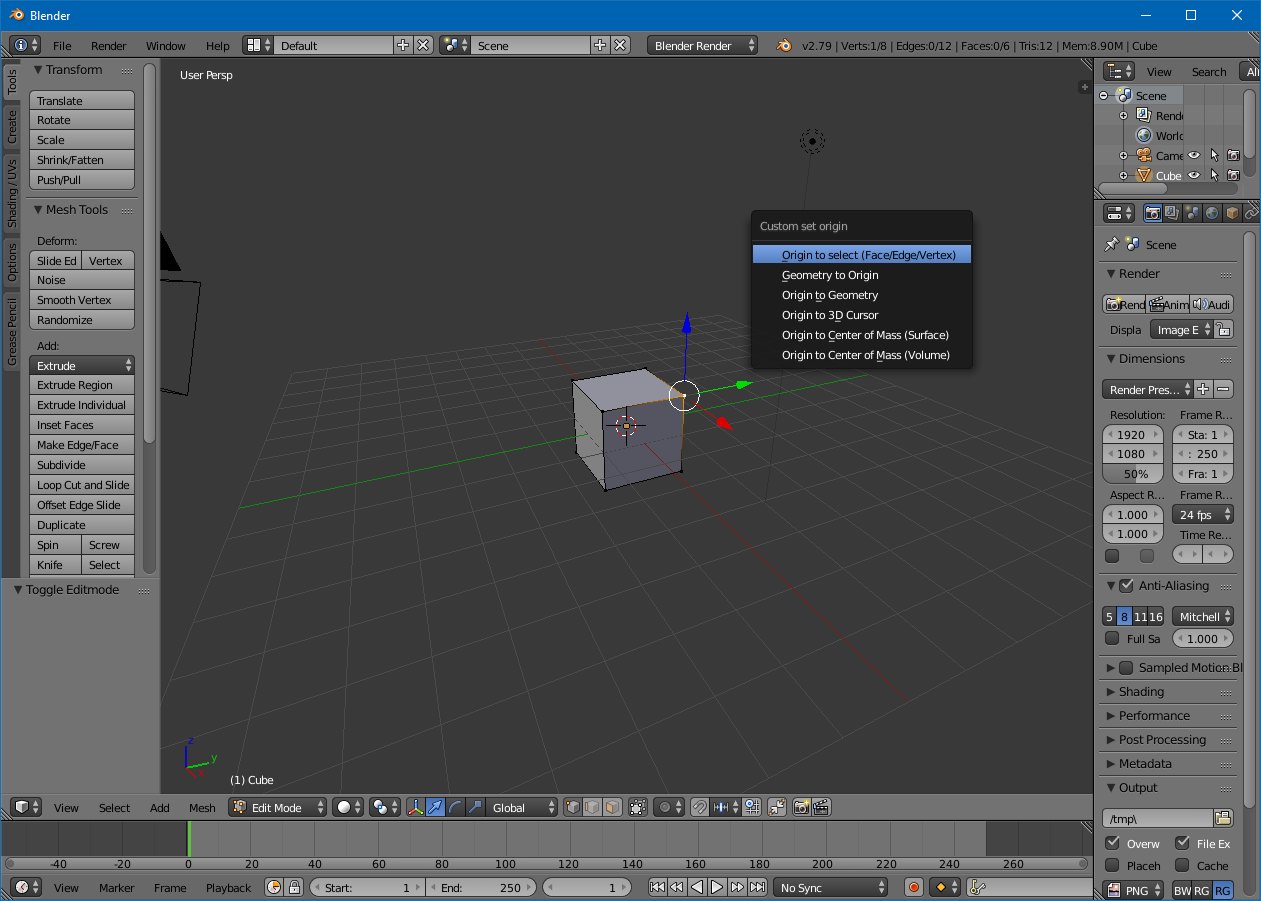
Task: Toggle the snap magnet icon
Action: point(701,807)
